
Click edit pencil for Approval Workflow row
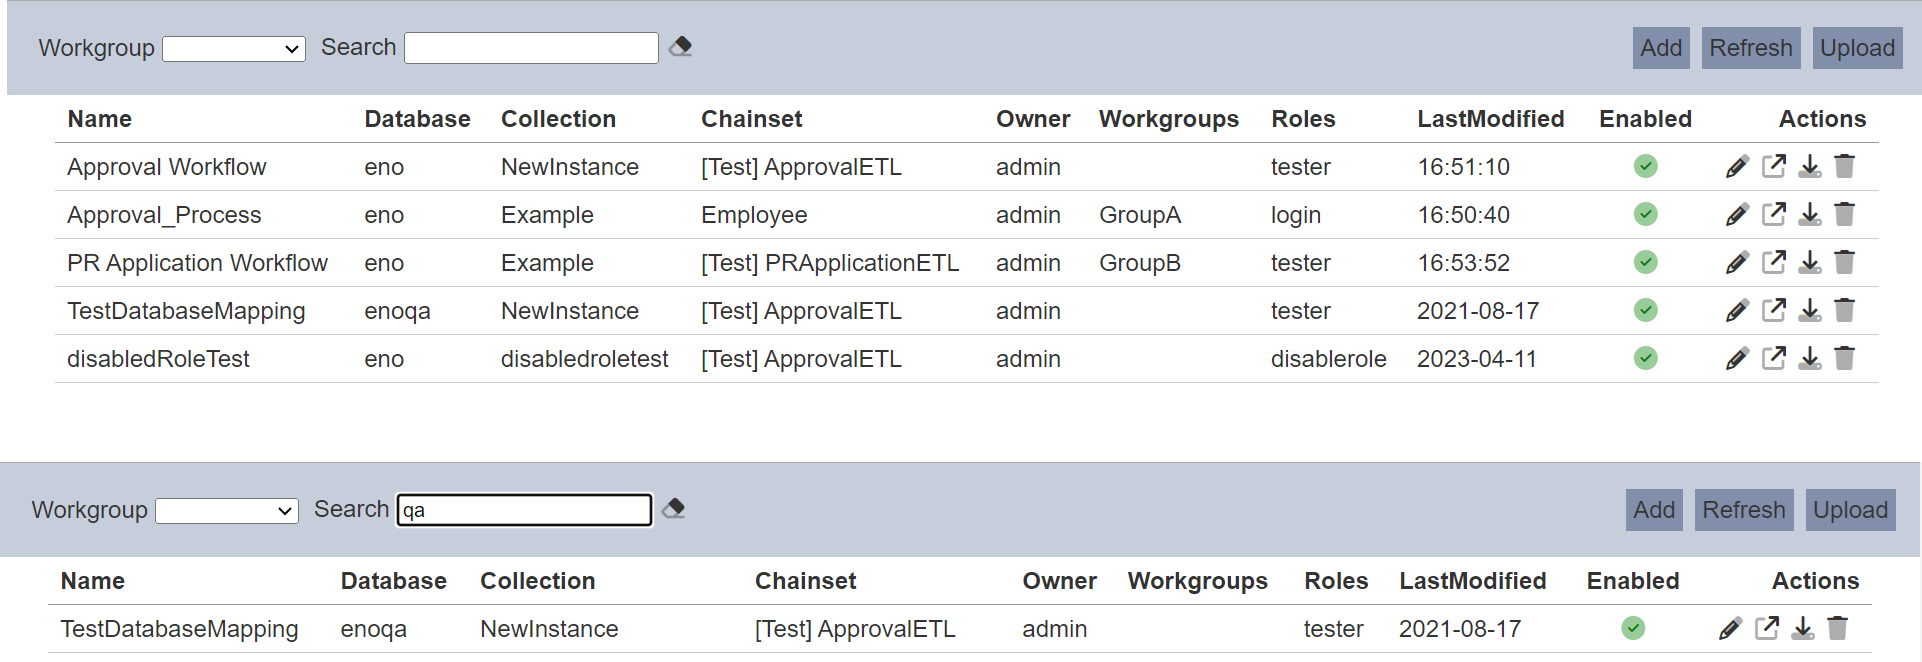click(1737, 166)
